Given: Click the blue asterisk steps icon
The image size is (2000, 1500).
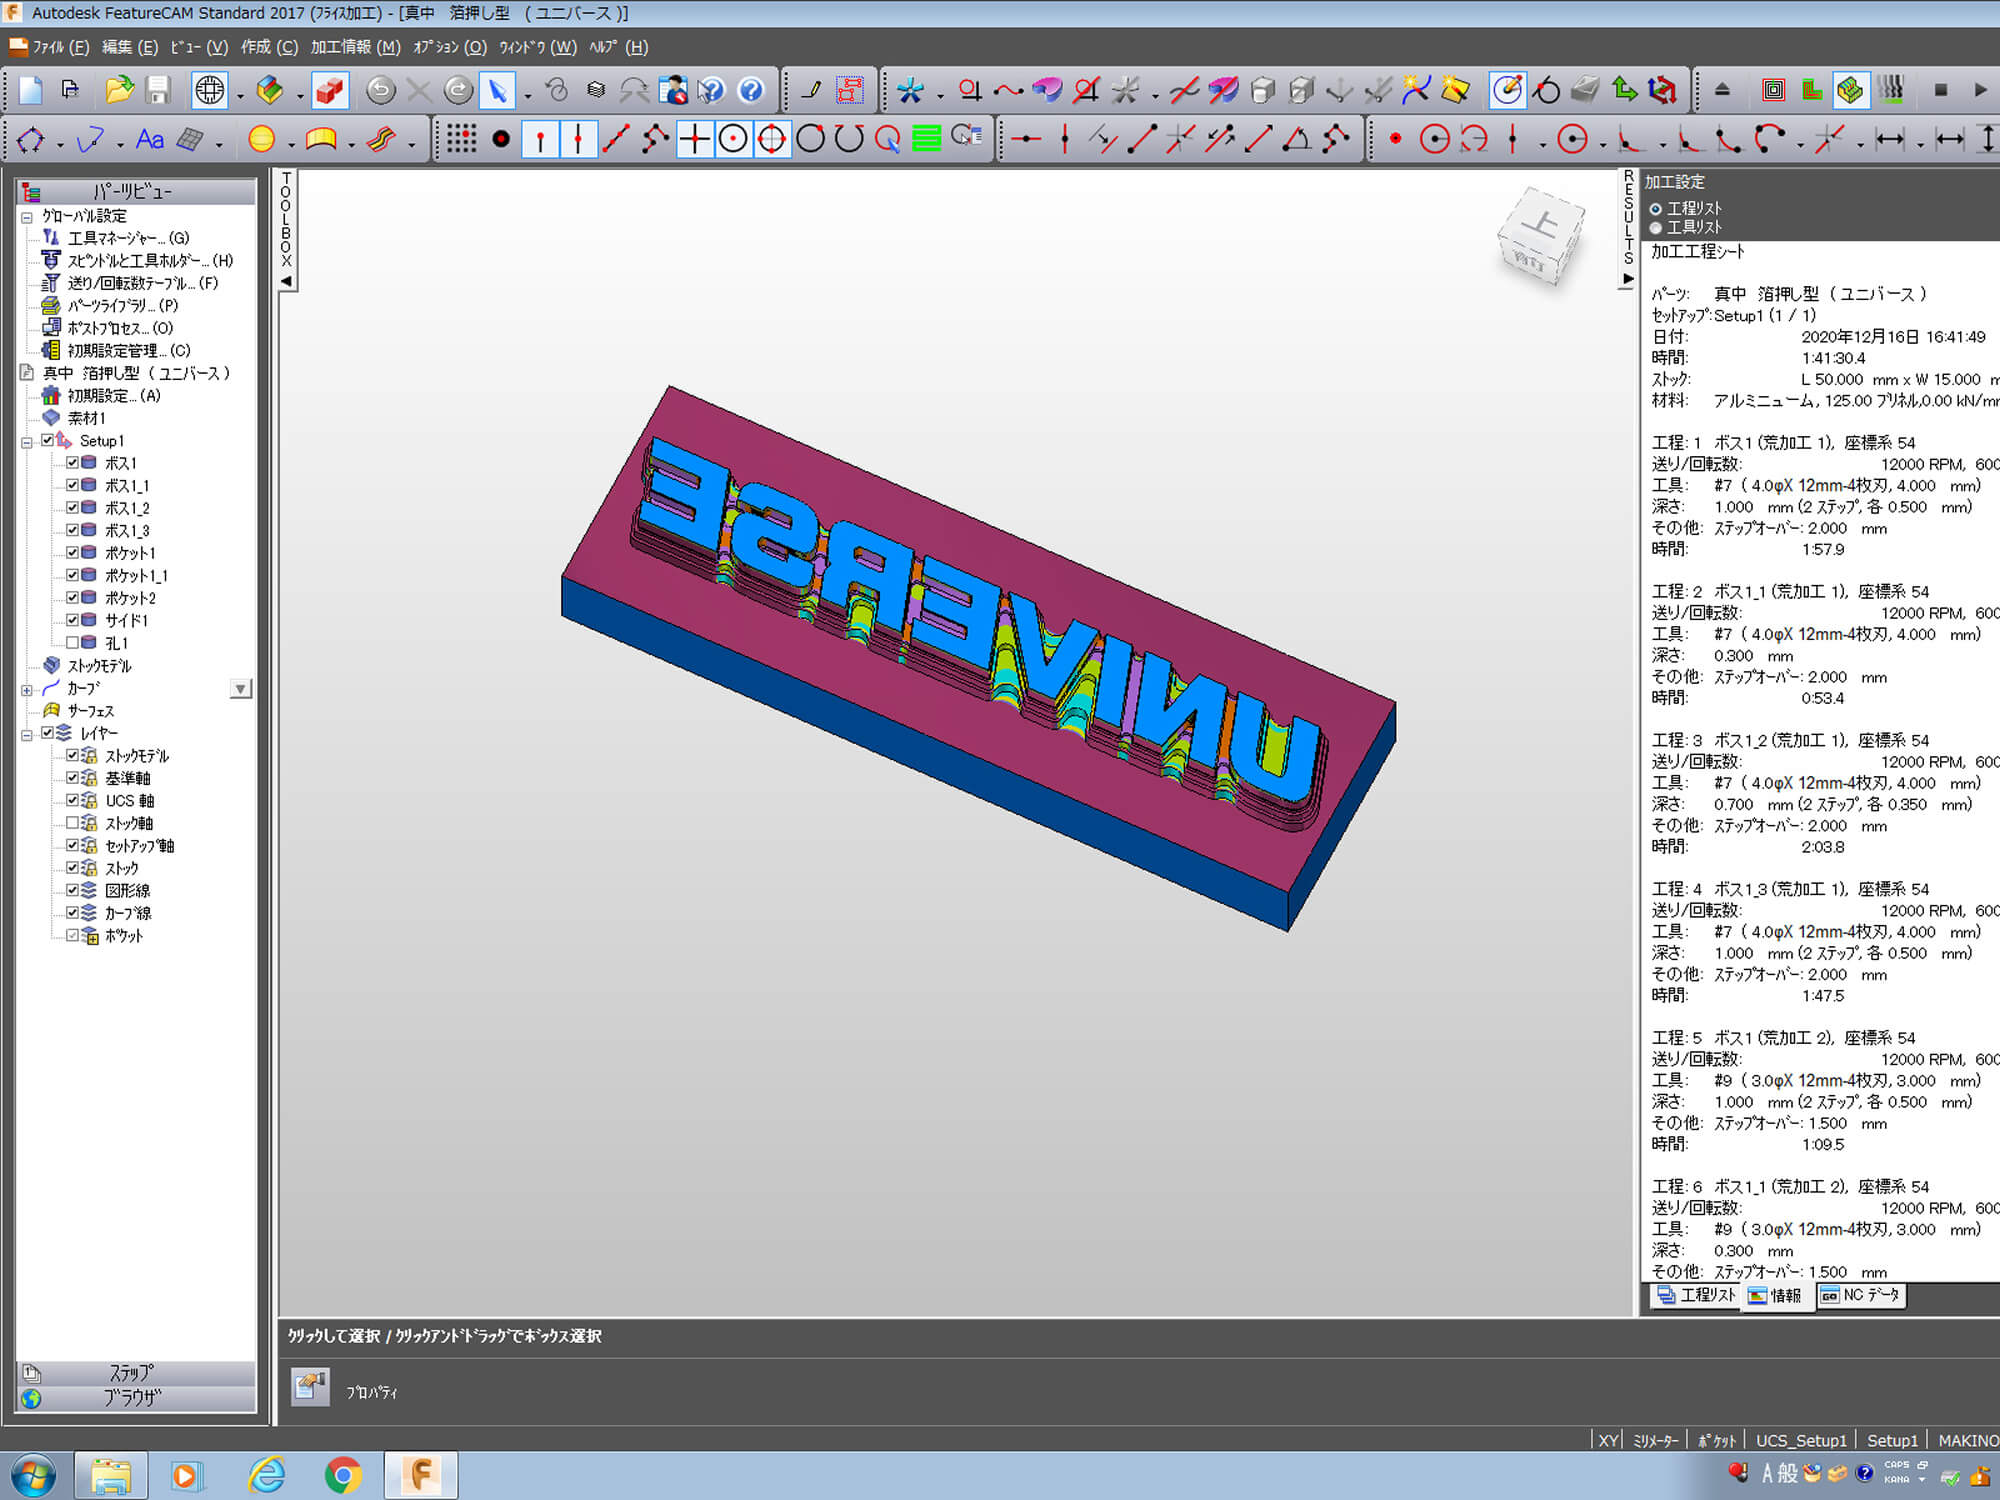Looking at the screenshot, I should 910,90.
